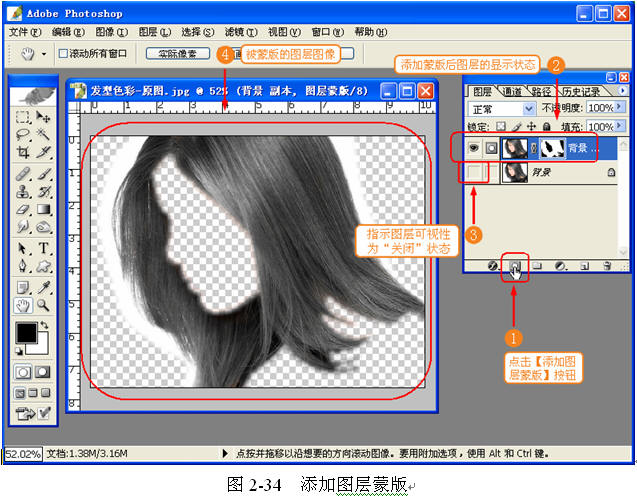
Task: Select the Notes tool
Action: click(x=22, y=287)
